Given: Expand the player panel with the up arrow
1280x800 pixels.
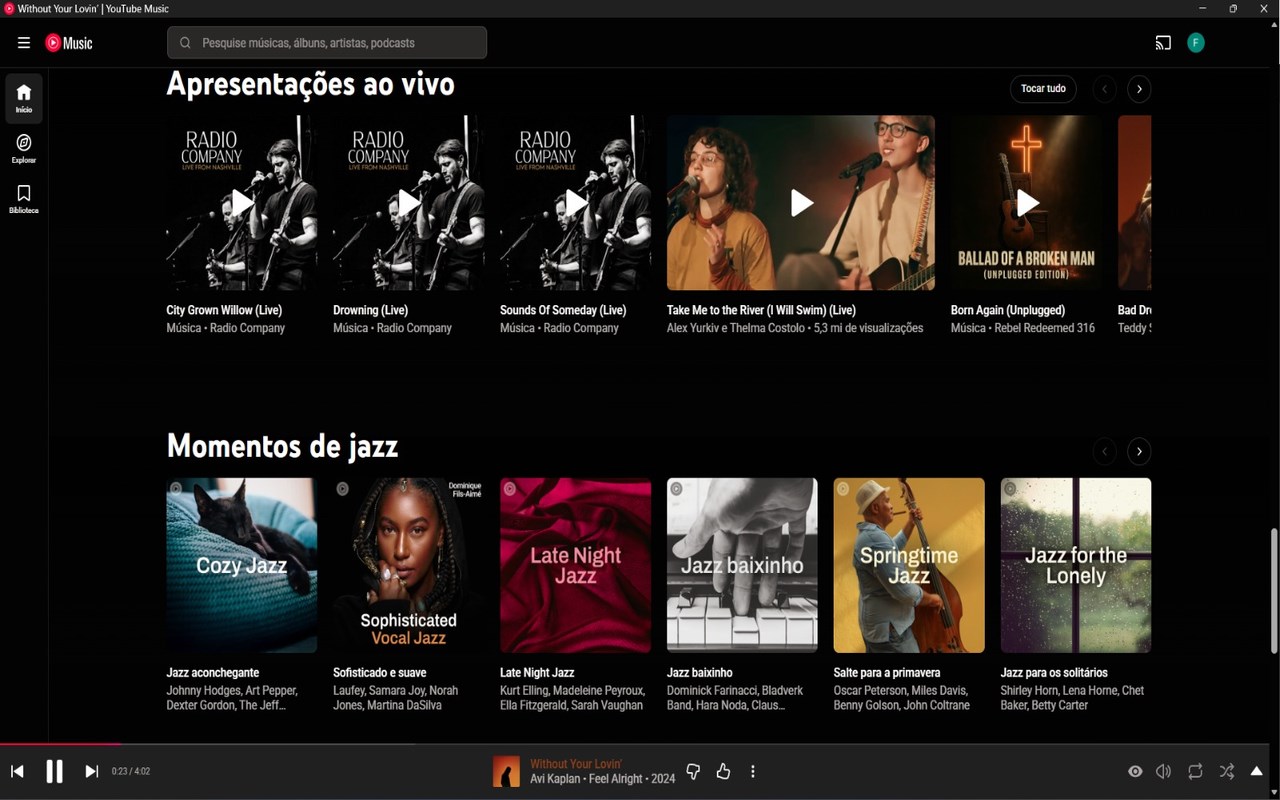Looking at the screenshot, I should pos(1256,771).
